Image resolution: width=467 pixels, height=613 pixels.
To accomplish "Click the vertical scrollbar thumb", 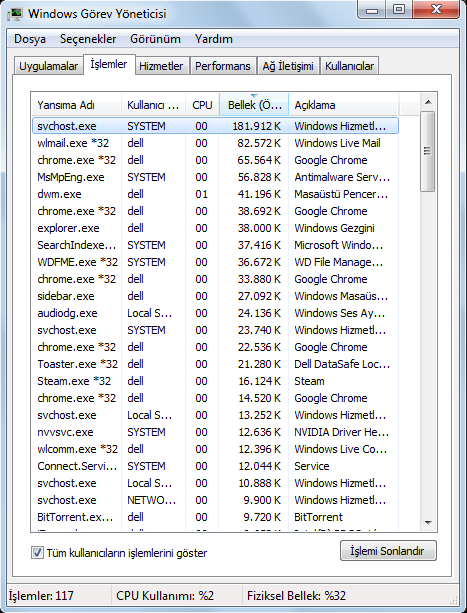I will (x=428, y=151).
